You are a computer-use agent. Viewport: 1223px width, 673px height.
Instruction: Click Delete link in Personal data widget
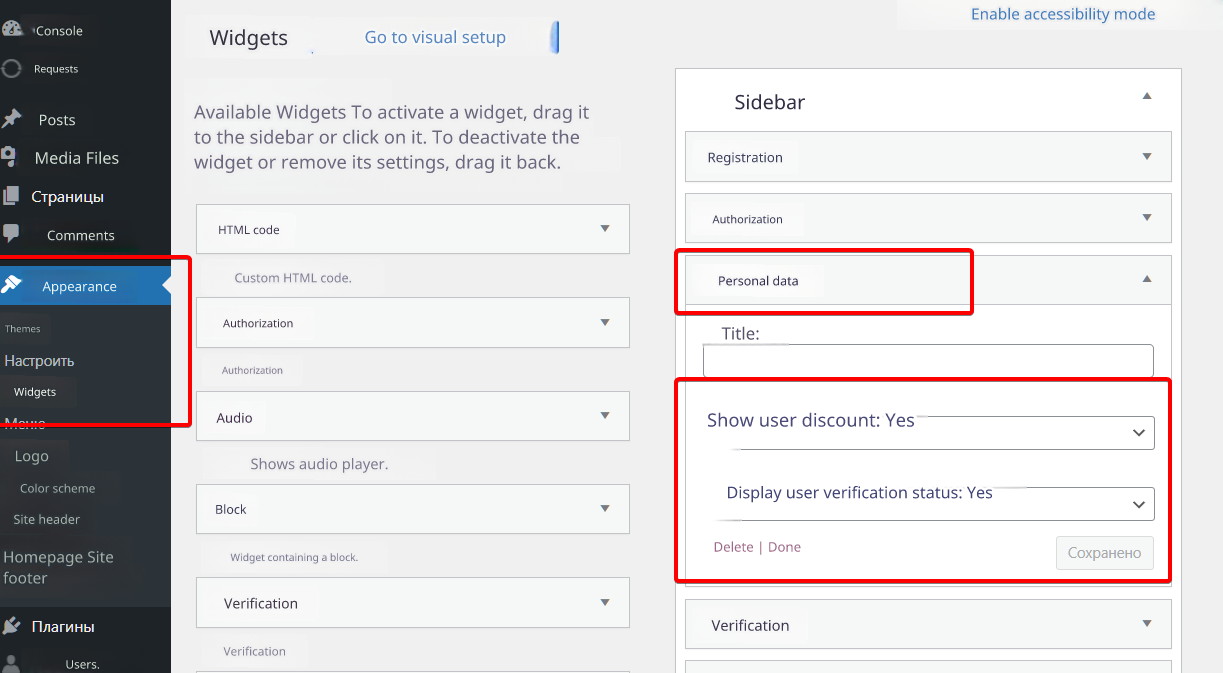click(733, 547)
